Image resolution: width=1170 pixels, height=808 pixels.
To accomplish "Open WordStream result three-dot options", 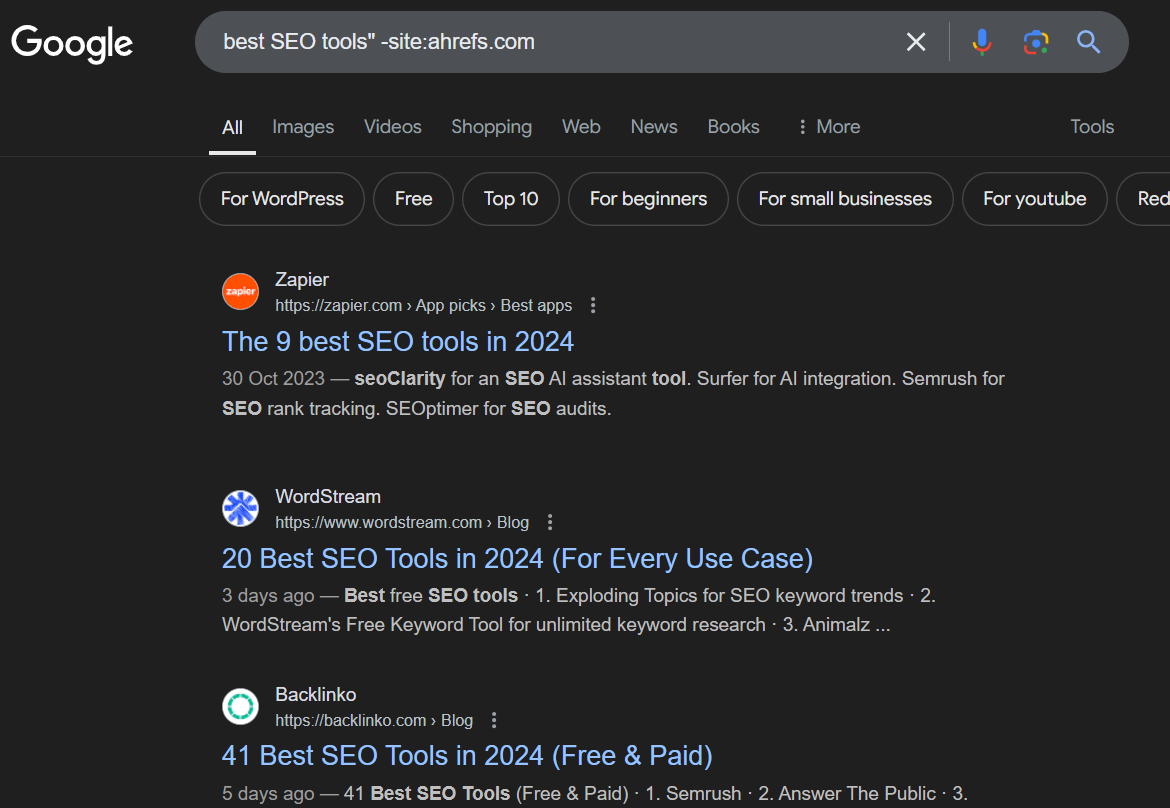I will pyautogui.click(x=550, y=522).
